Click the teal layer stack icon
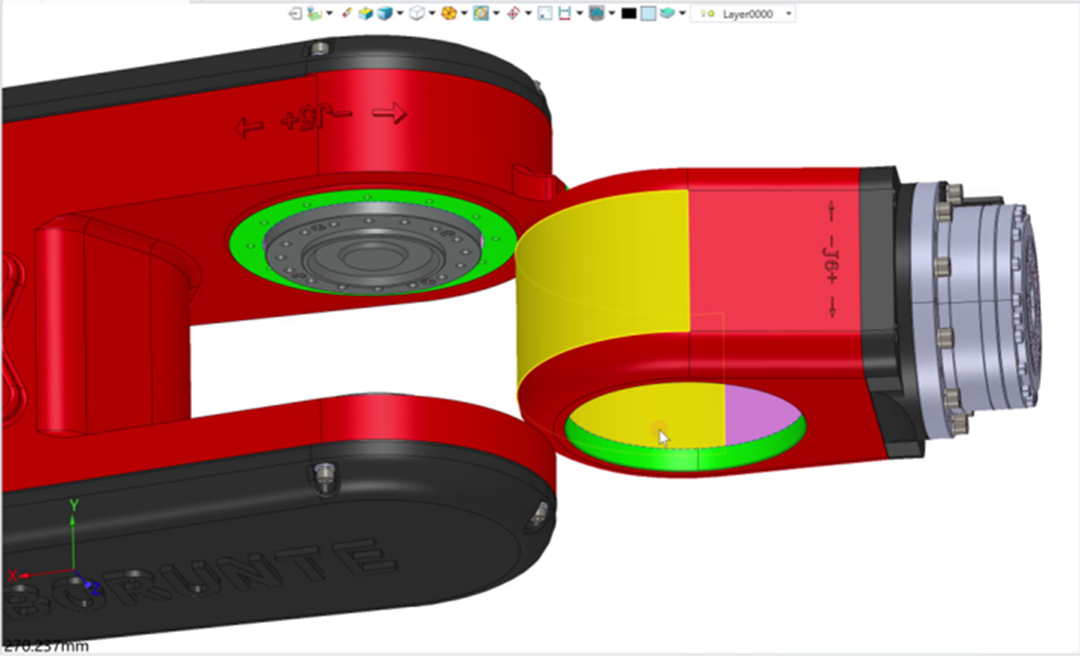1080x657 pixels. (667, 14)
